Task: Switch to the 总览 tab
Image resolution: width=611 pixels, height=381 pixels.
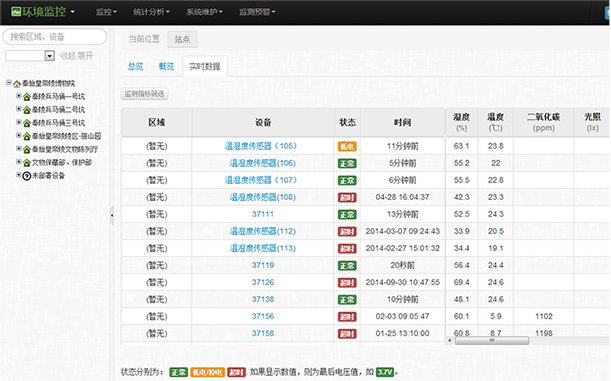Action: (136, 67)
